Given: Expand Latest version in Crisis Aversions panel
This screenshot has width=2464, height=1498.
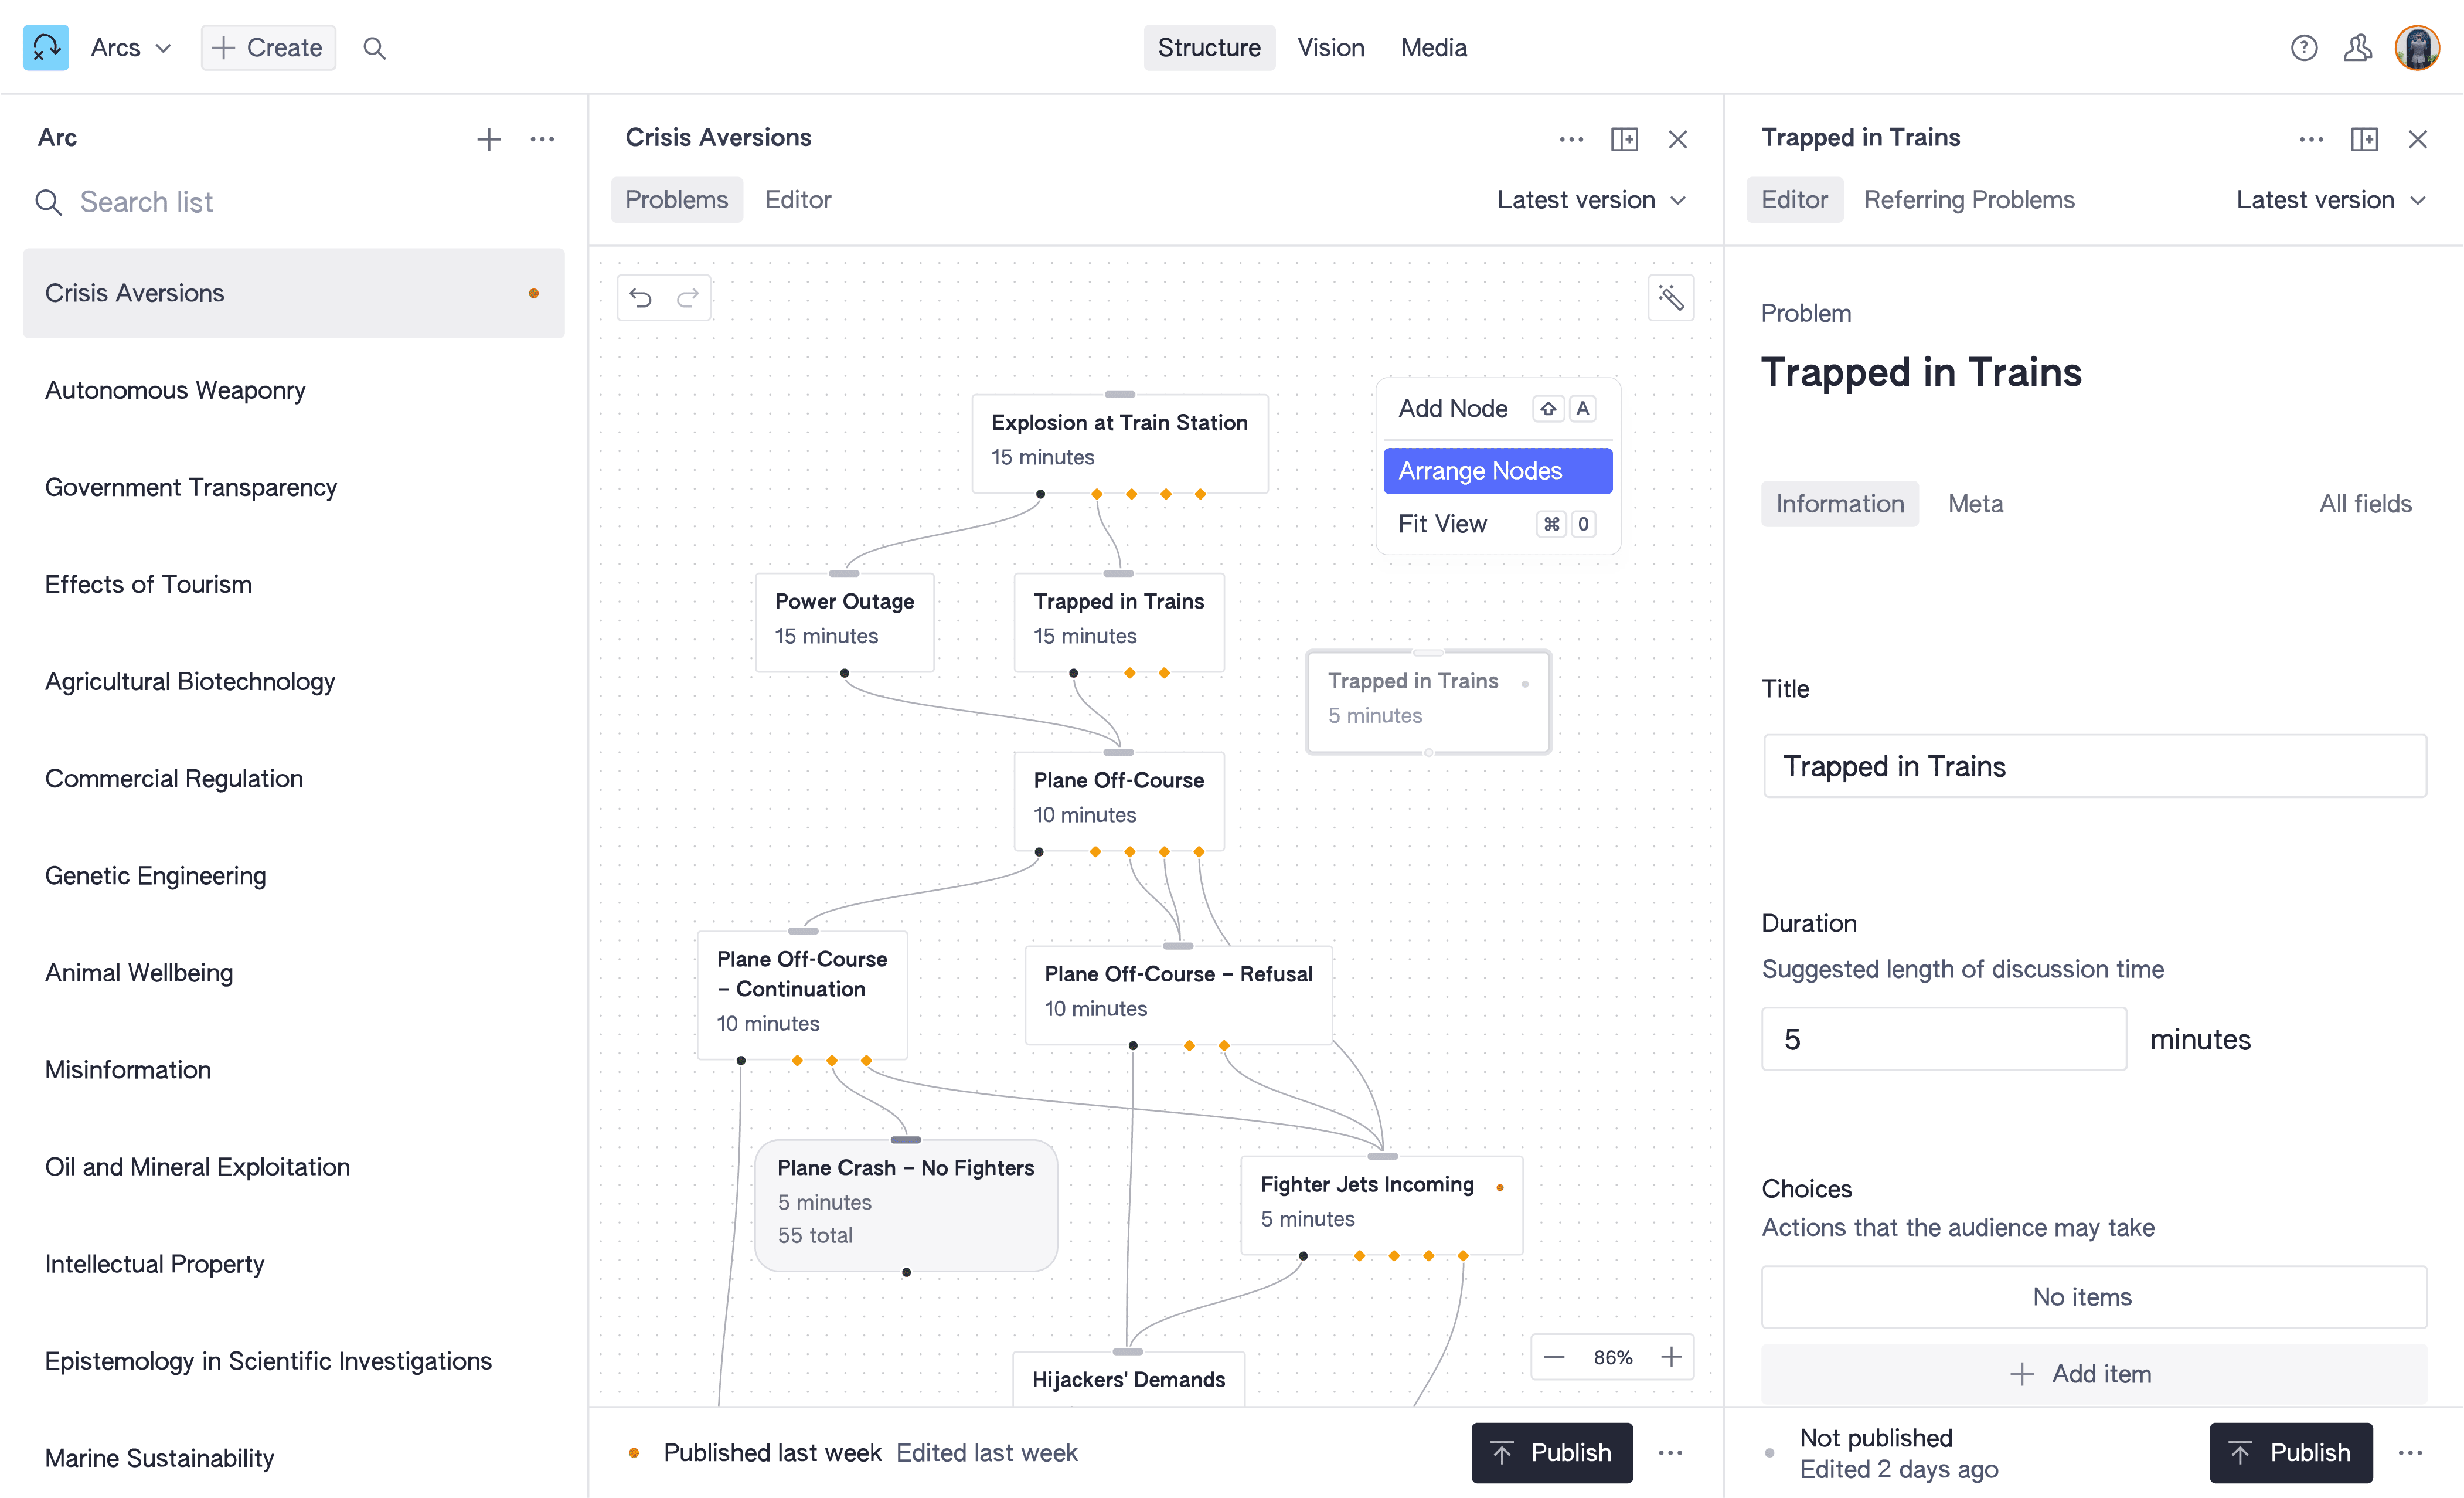Looking at the screenshot, I should (1591, 200).
